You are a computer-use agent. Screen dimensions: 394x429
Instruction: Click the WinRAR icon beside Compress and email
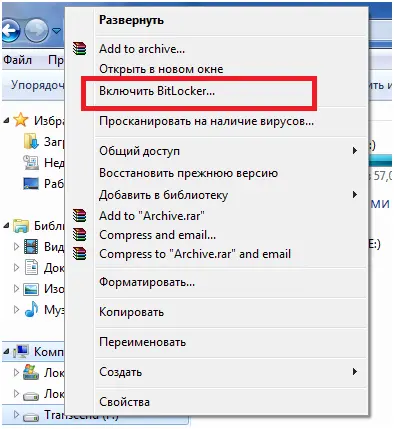point(79,234)
